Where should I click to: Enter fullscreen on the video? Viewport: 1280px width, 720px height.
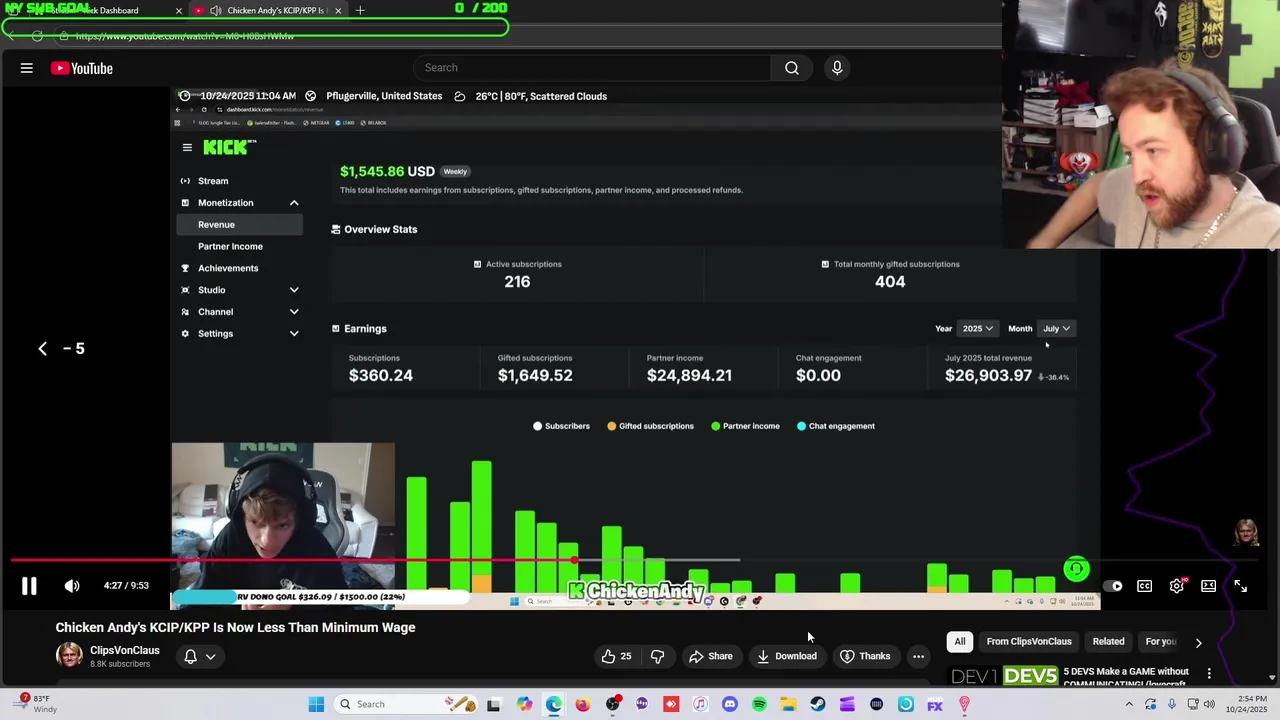1241,586
